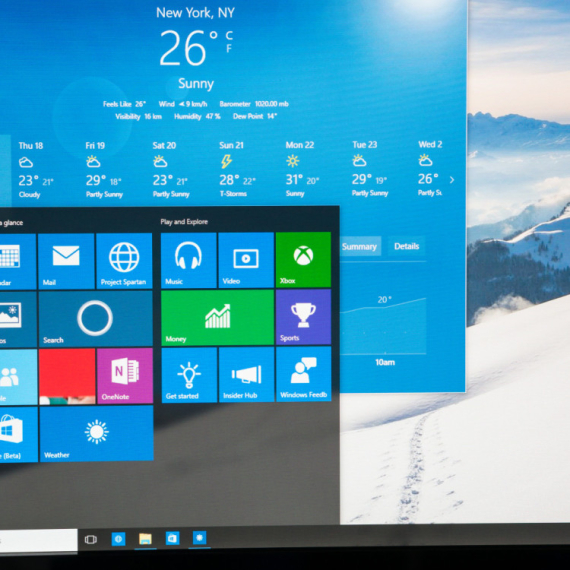The image size is (570, 570).
Task: Select the Thu 18 forecast day
Action: [36, 170]
